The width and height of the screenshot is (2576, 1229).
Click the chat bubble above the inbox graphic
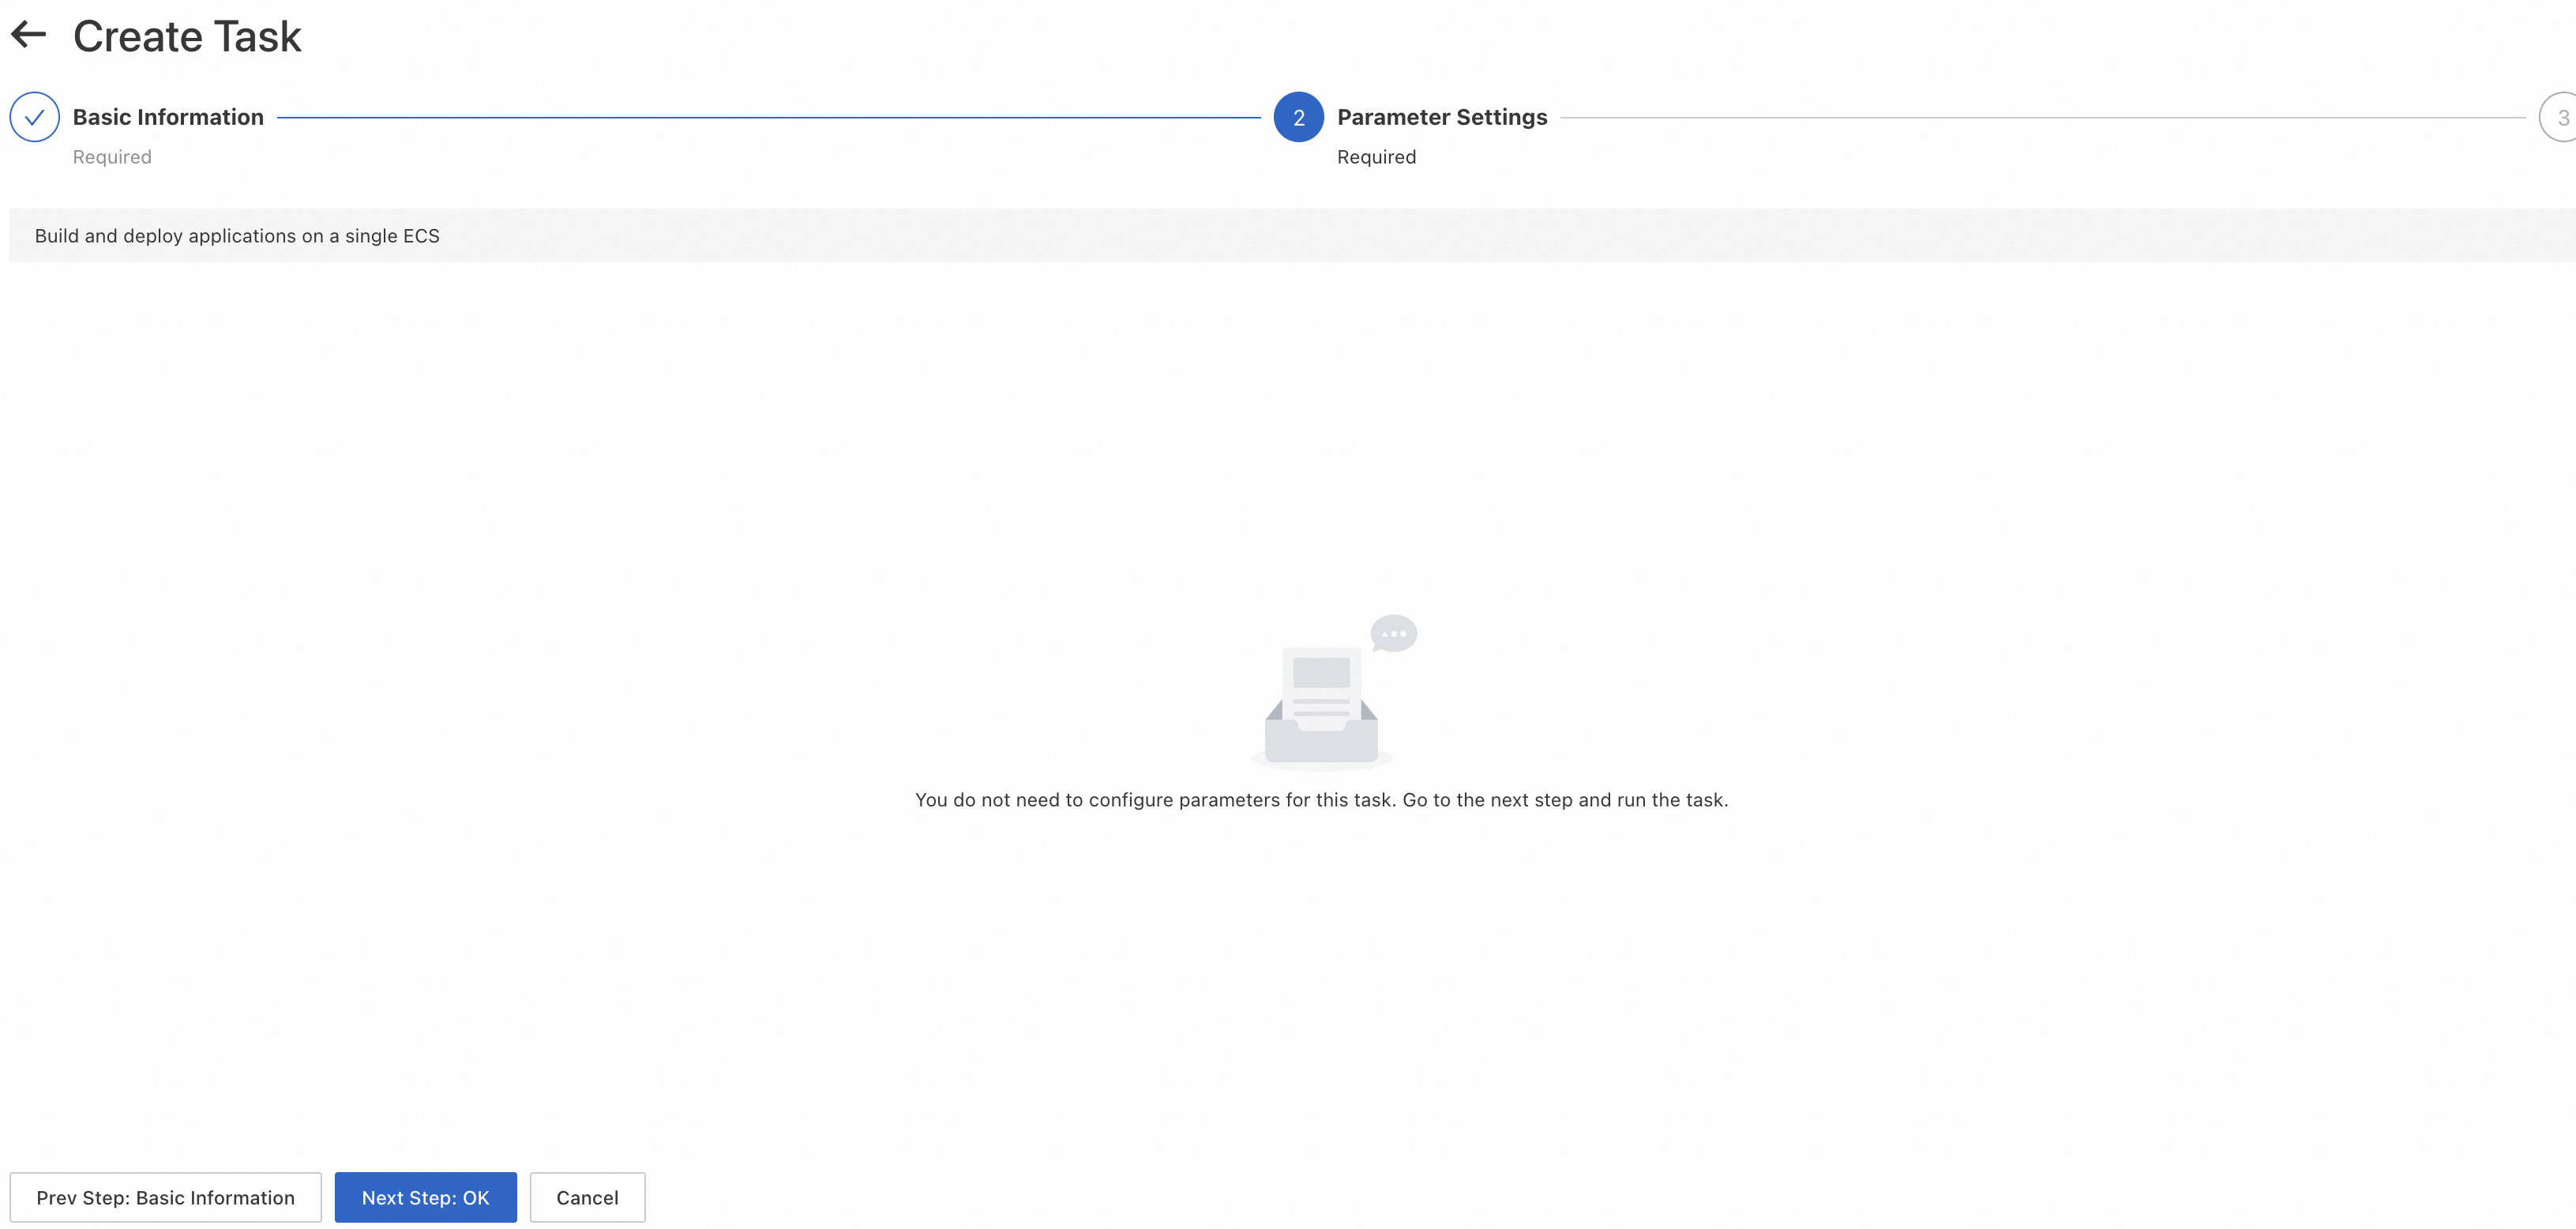[1394, 633]
